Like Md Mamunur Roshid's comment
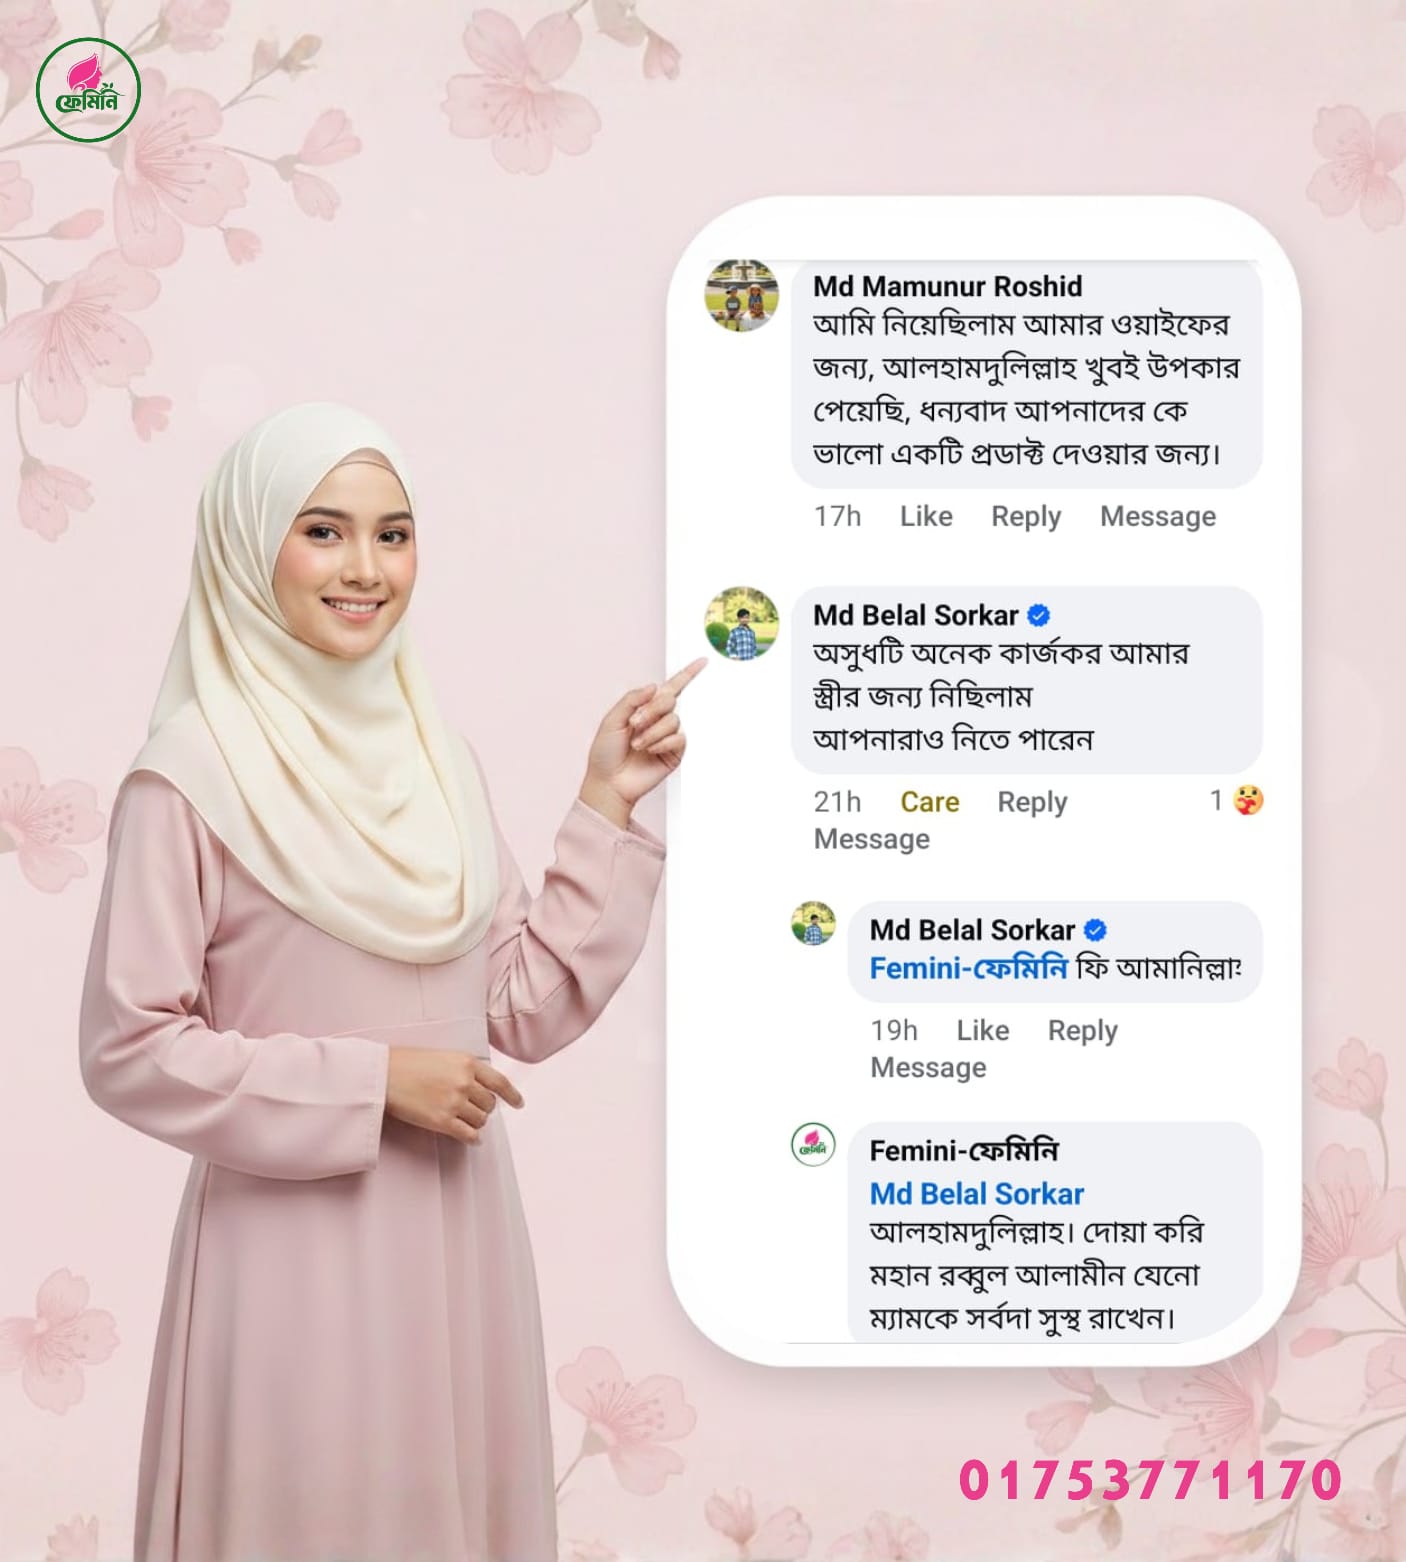The image size is (1406, 1562). coord(926,516)
